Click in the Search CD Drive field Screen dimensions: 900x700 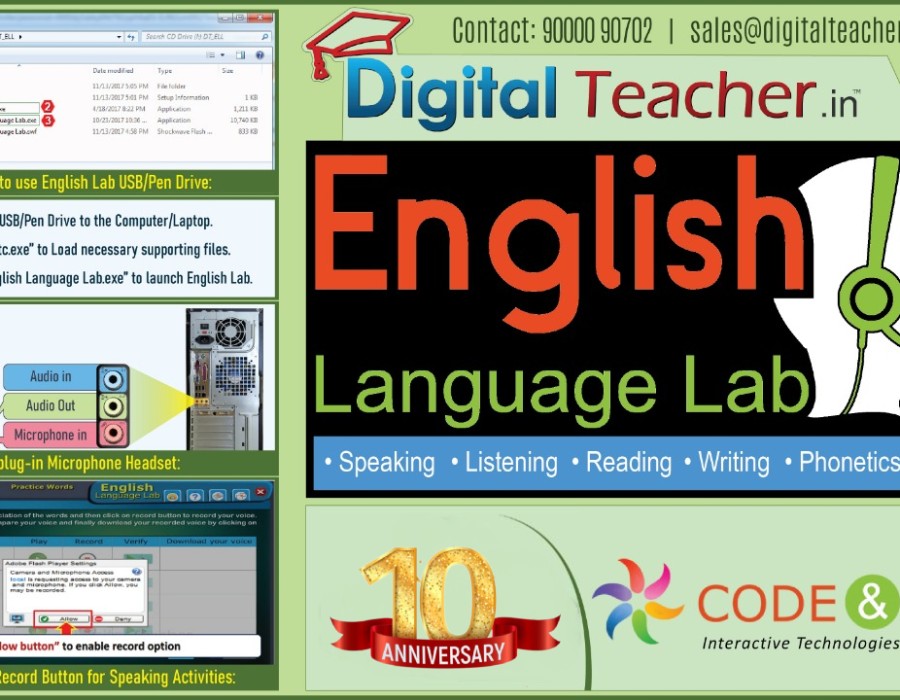pos(200,36)
